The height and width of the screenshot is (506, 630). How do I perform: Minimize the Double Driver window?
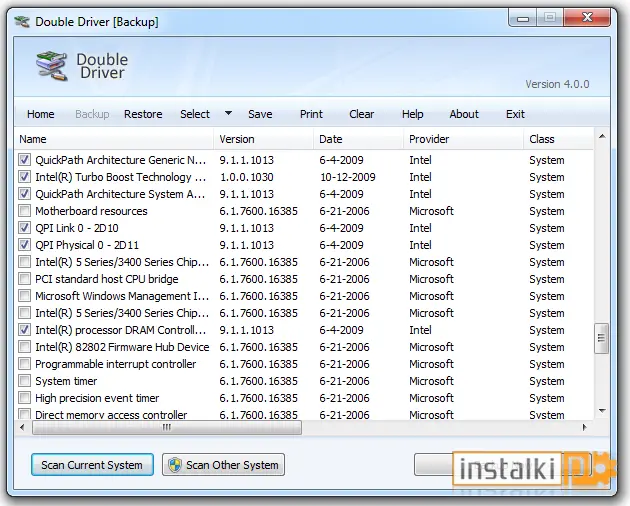pyautogui.click(x=523, y=18)
